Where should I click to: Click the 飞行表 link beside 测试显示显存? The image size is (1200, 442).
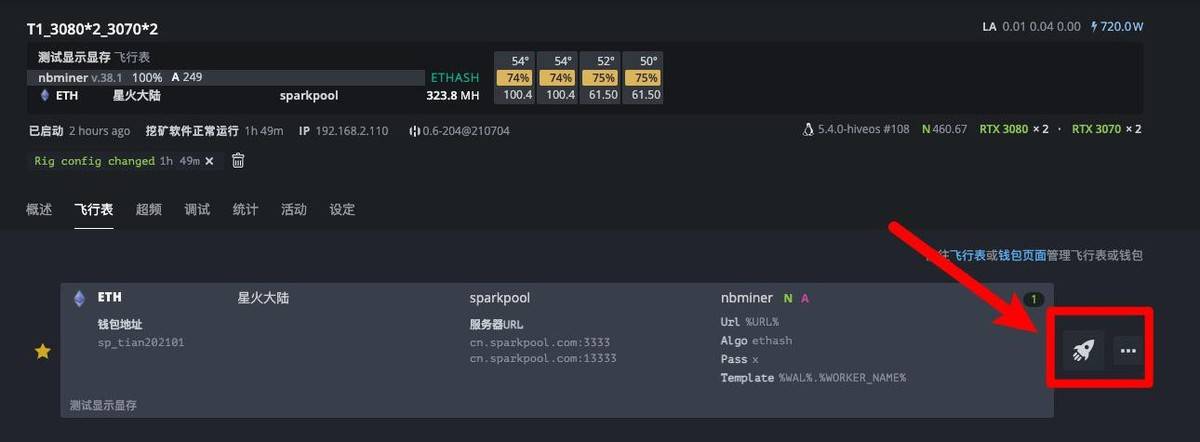[x=132, y=58]
